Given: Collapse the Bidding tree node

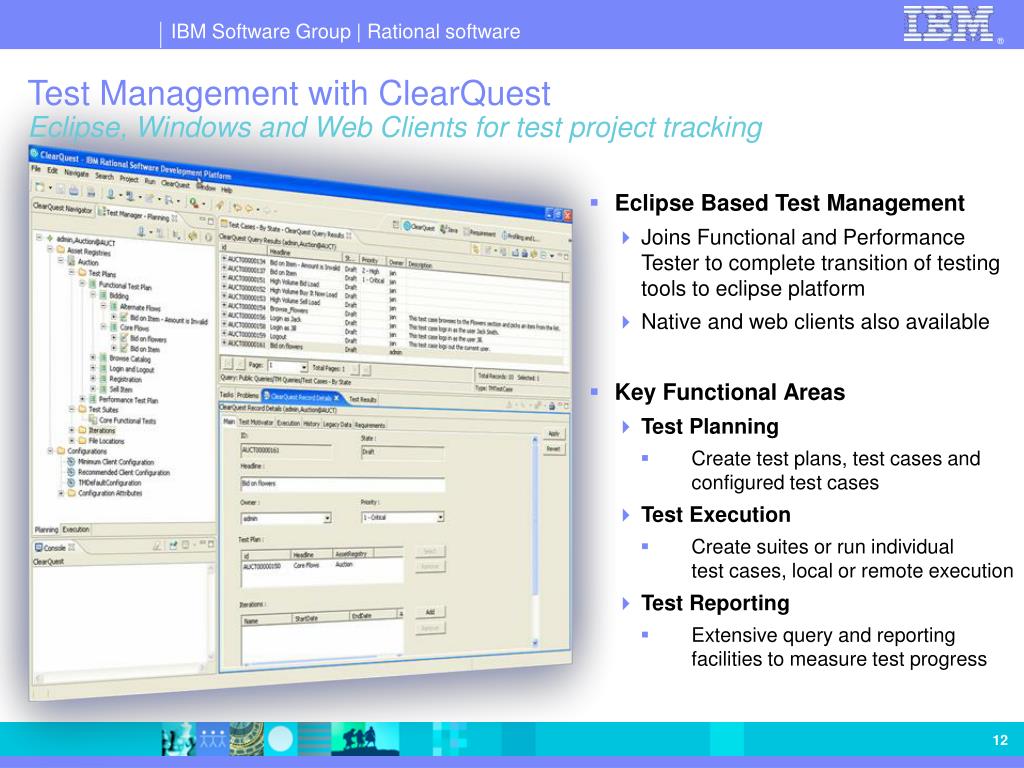Looking at the screenshot, I should coord(93,295).
